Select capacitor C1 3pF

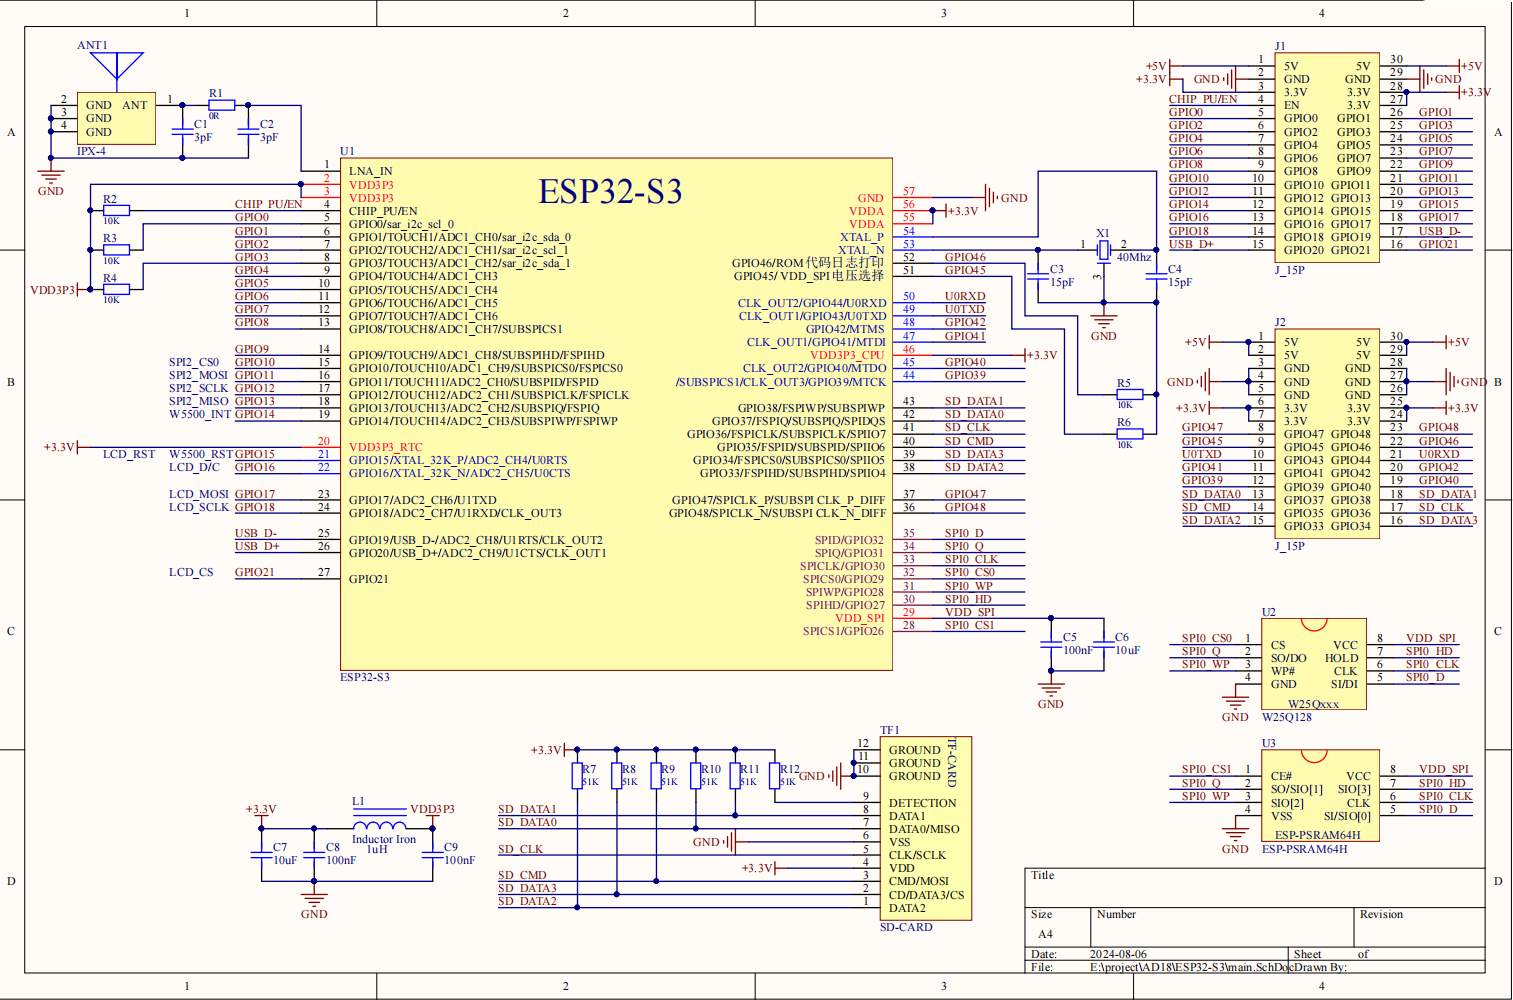click(183, 131)
